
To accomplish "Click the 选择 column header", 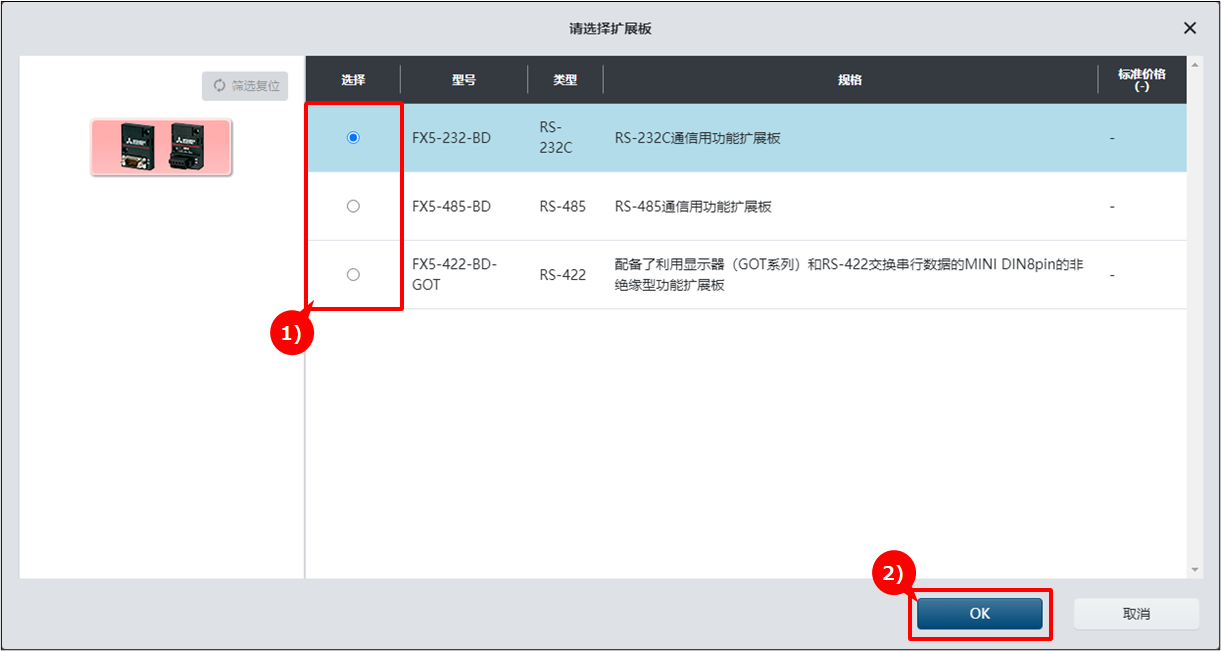I will coord(353,80).
